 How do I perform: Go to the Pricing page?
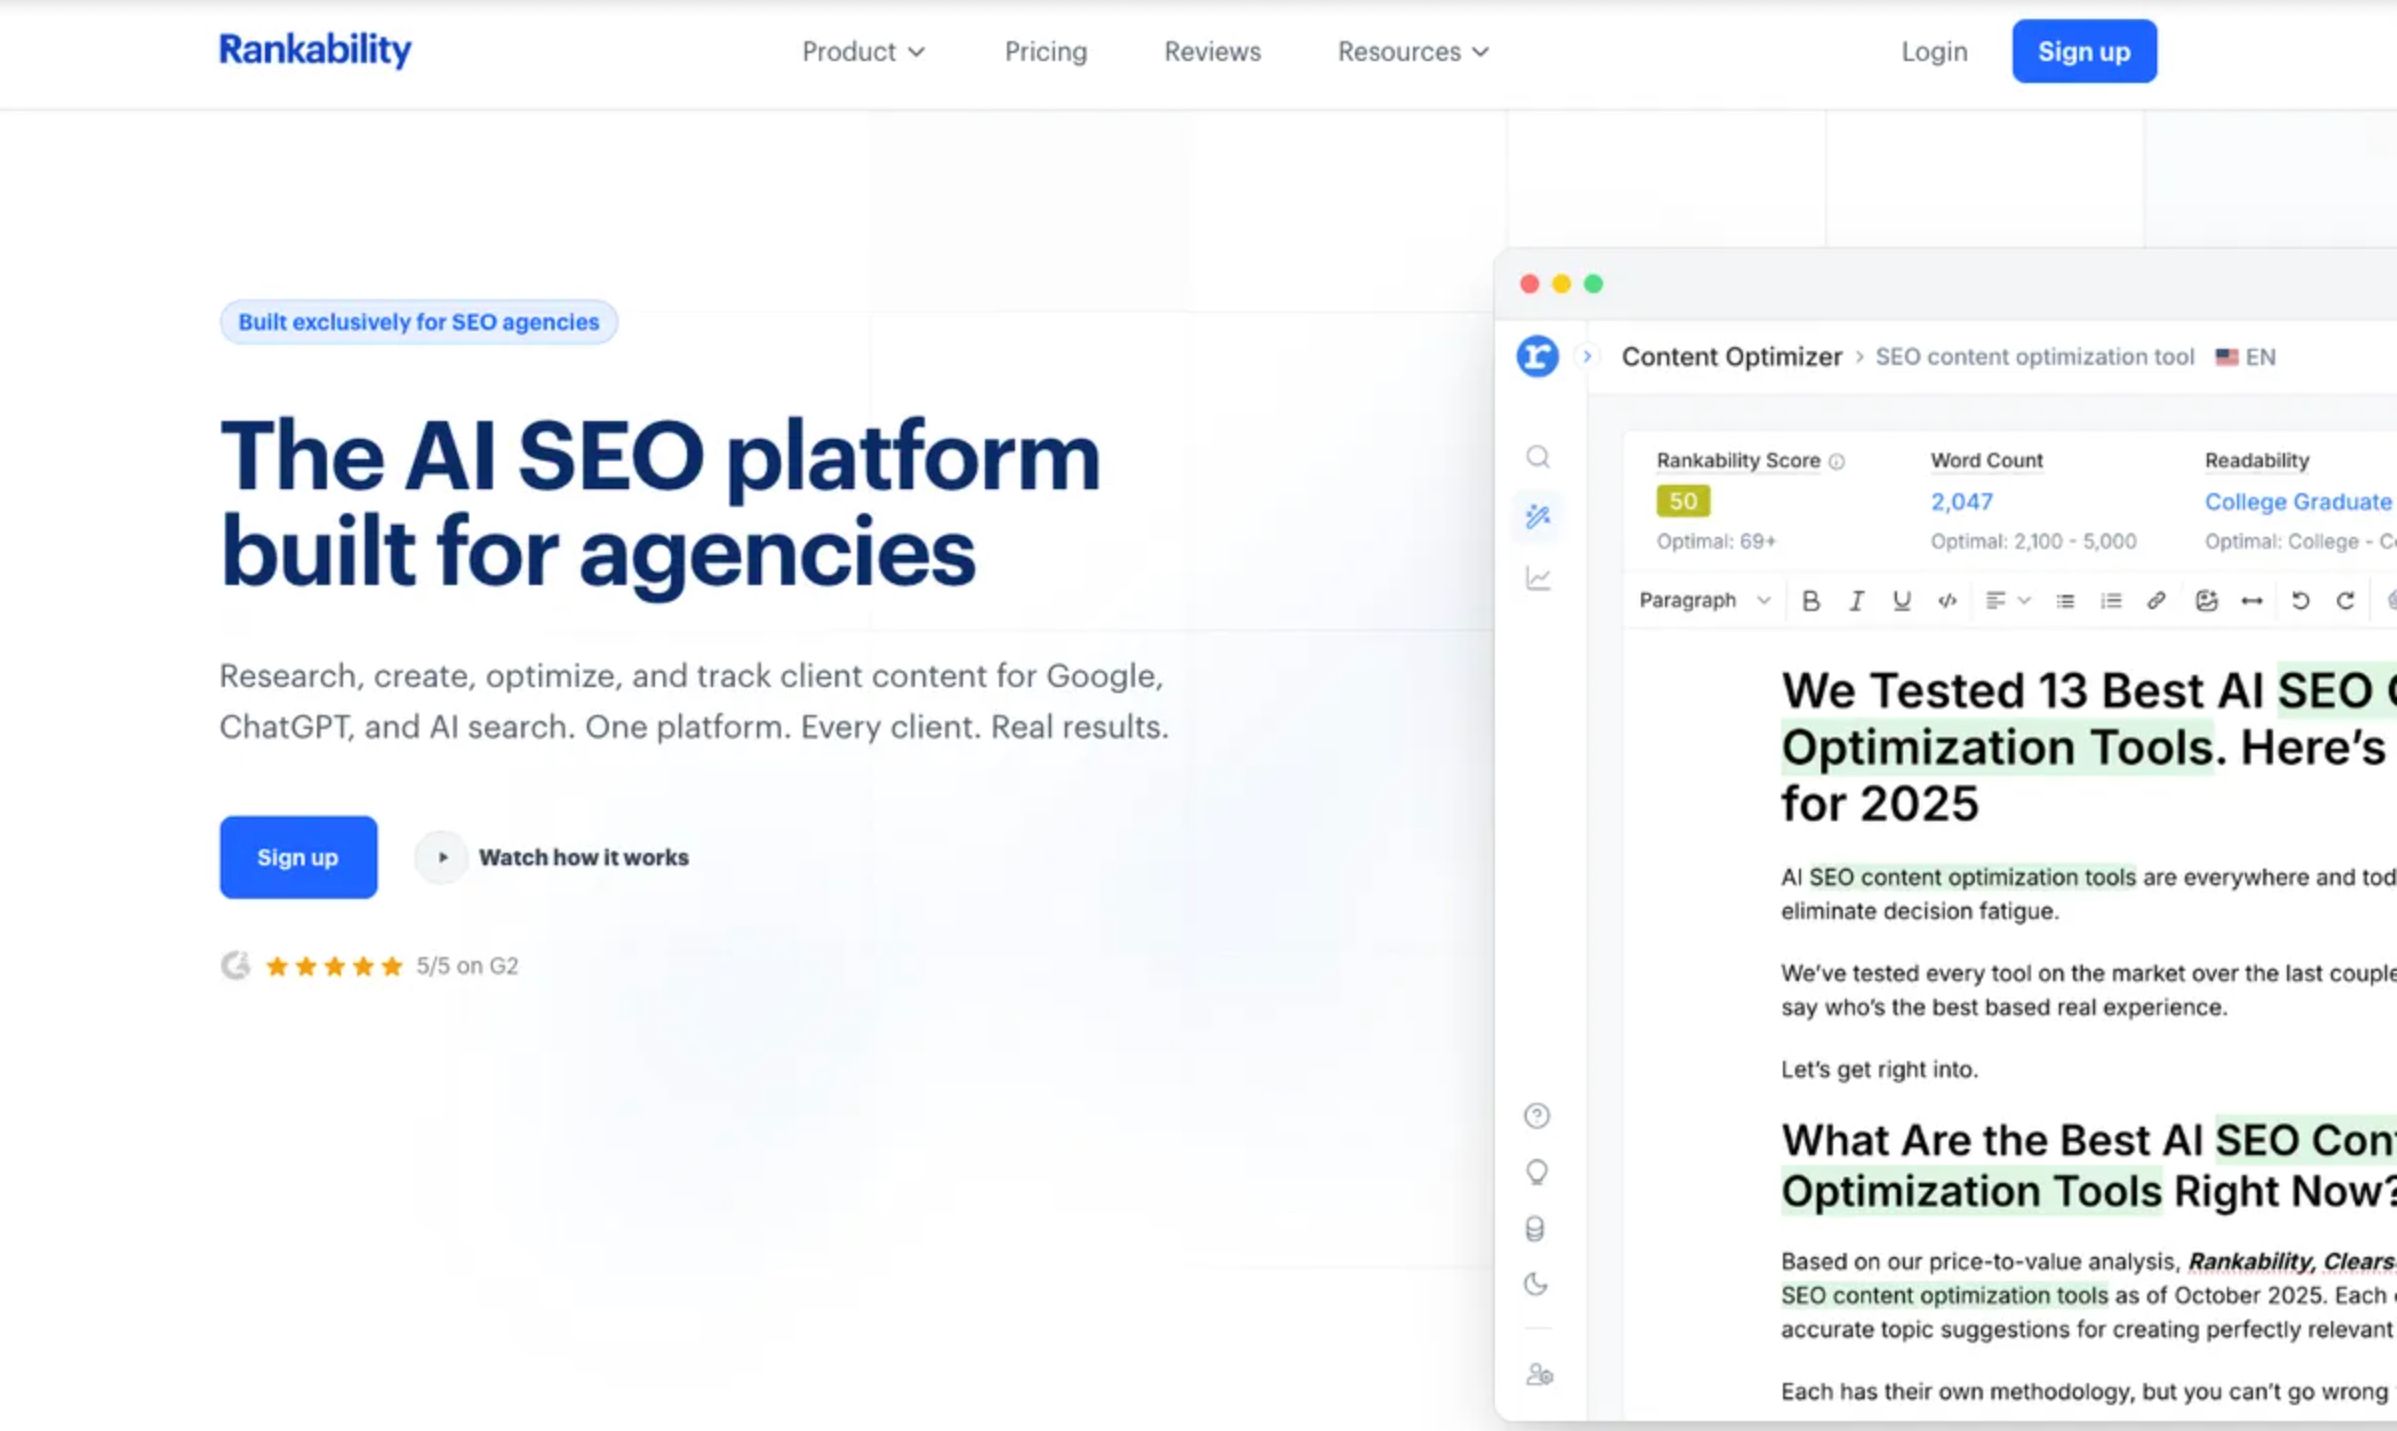[1045, 51]
